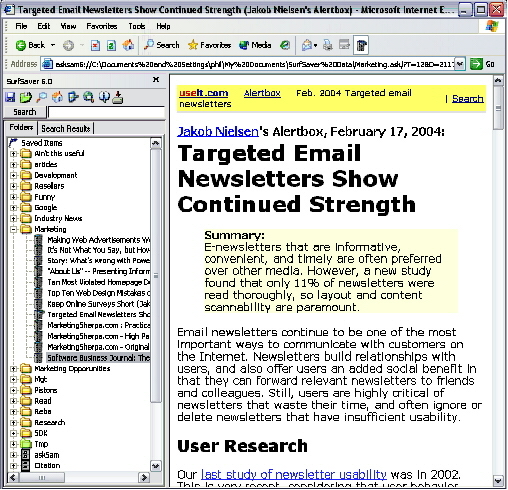508x490 pixels.
Task: Open the Favorites menu
Action: 102,26
